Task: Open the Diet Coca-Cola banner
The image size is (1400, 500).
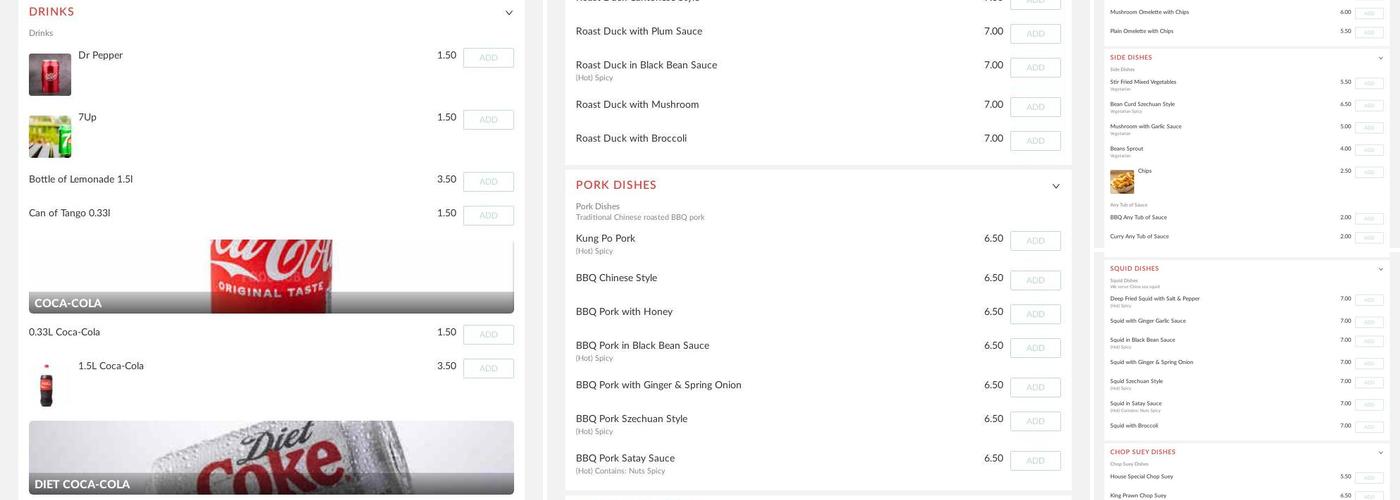Action: coord(271,457)
